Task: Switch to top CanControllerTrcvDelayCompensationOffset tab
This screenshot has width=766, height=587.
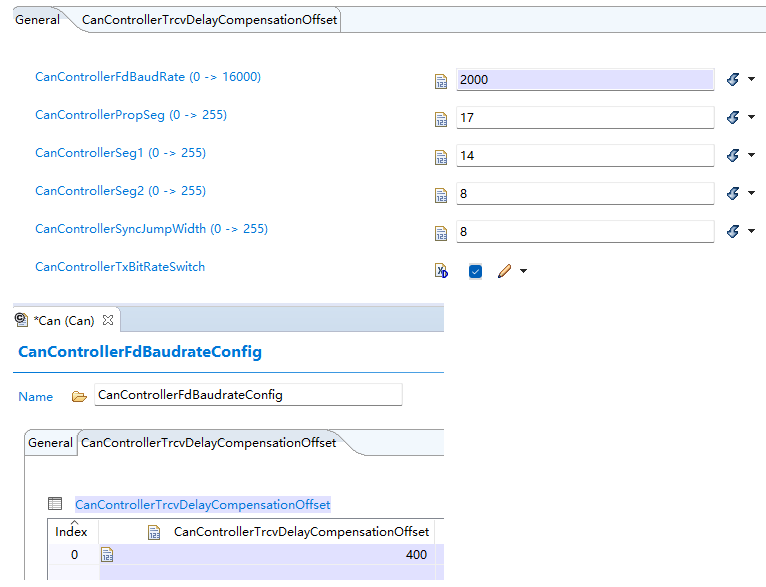Action: coord(209,20)
